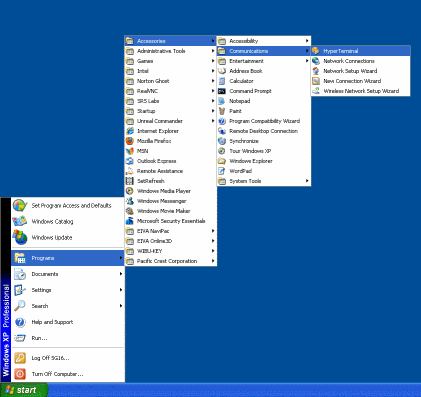Expand the Documents submenu arrow

coord(121,274)
